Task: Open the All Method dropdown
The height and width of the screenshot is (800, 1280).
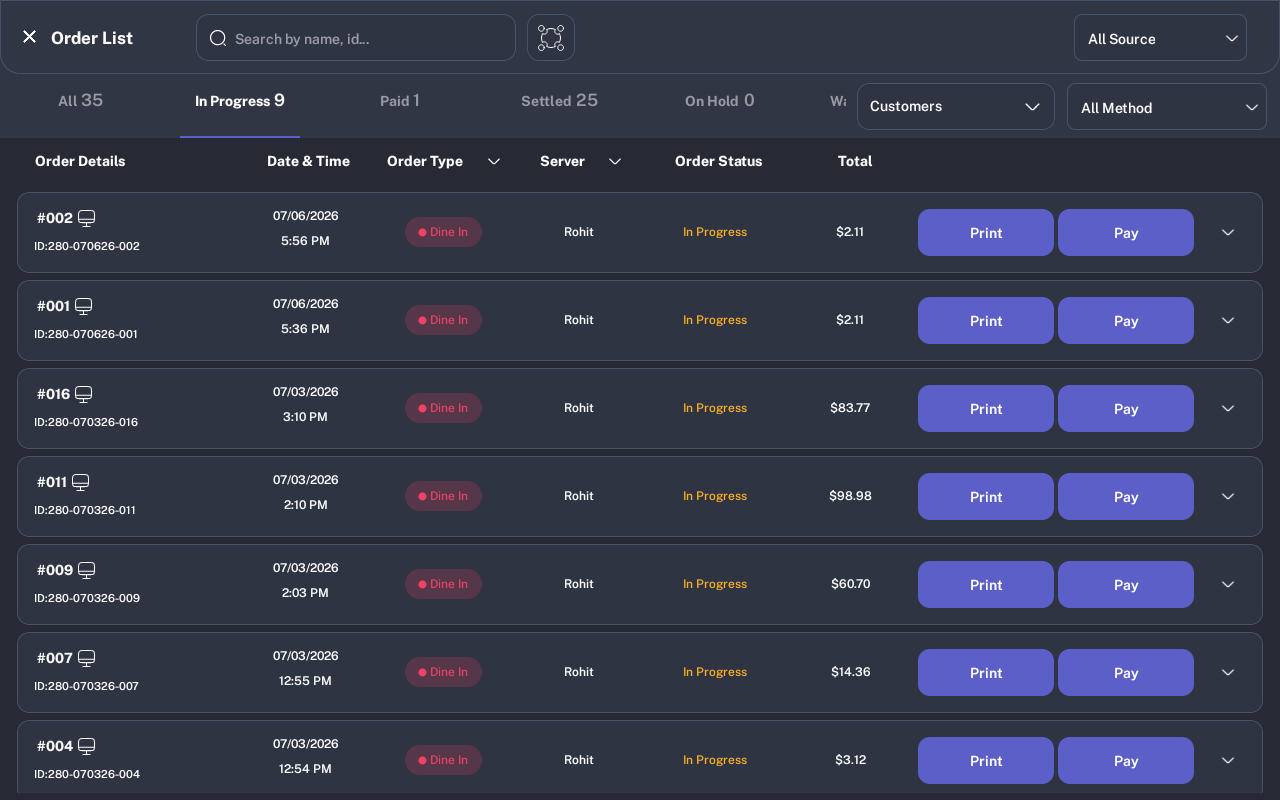Action: point(1167,107)
